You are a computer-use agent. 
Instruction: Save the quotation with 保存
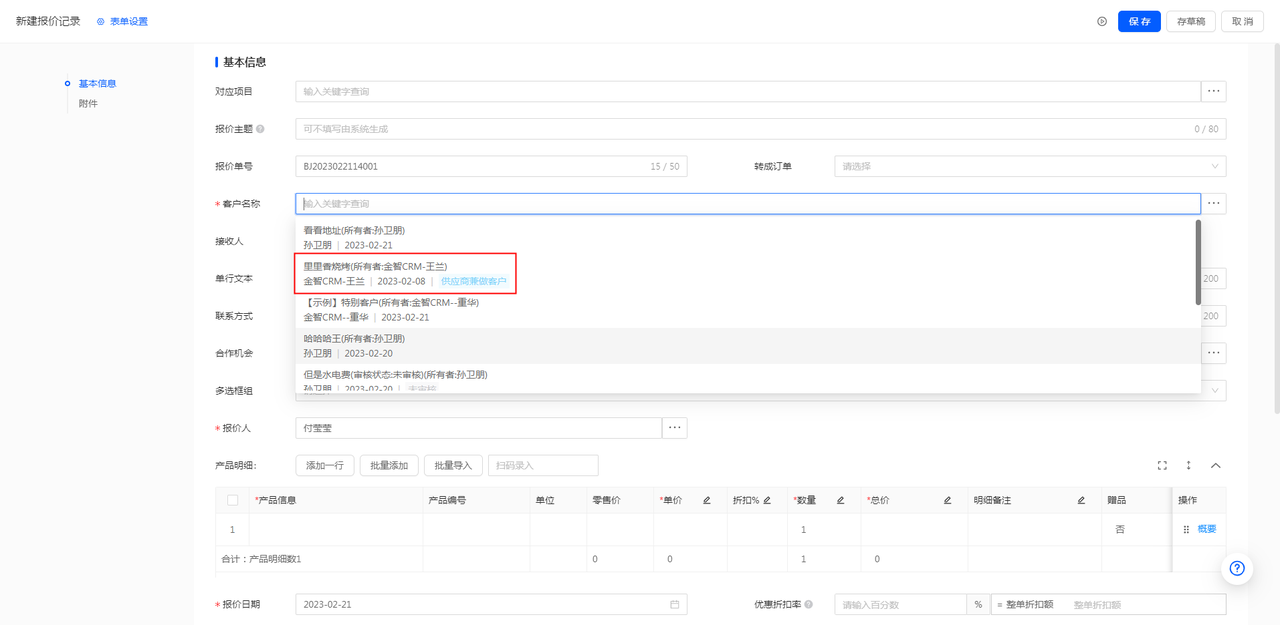(x=1139, y=21)
